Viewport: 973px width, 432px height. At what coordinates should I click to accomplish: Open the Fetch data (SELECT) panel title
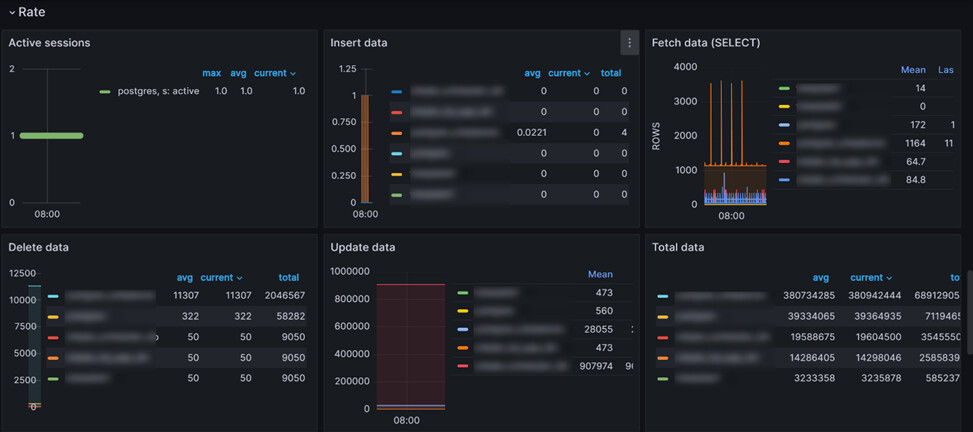click(705, 43)
